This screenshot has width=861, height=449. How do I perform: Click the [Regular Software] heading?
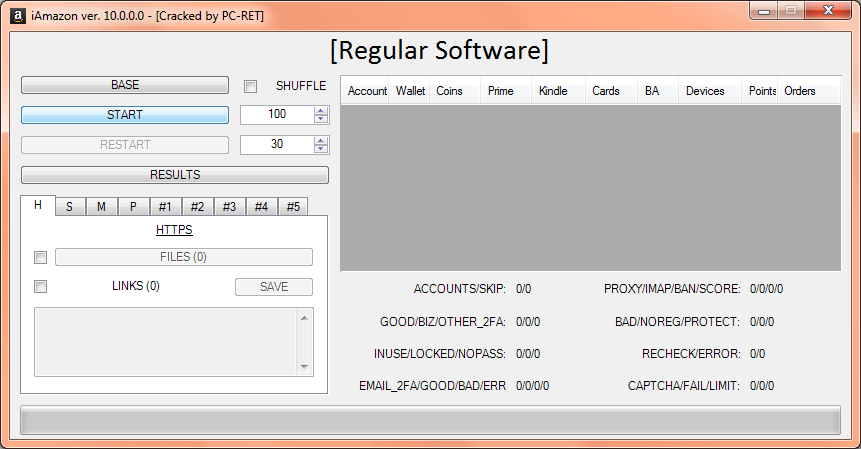coord(439,50)
